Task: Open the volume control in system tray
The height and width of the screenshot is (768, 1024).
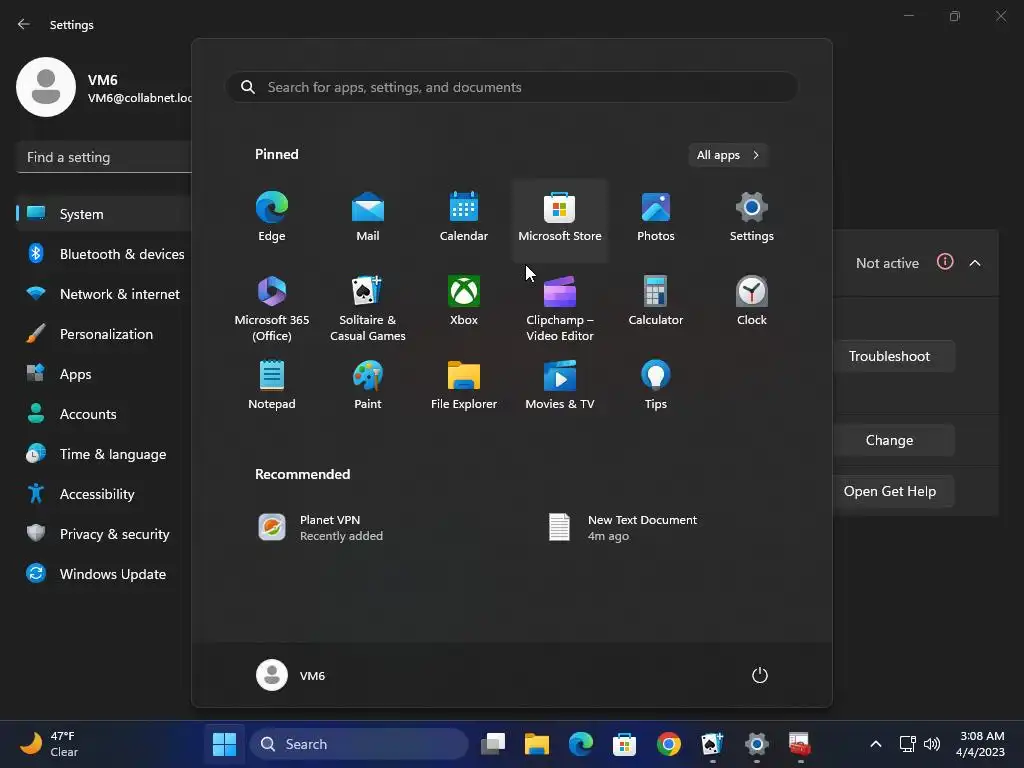Action: 932,744
